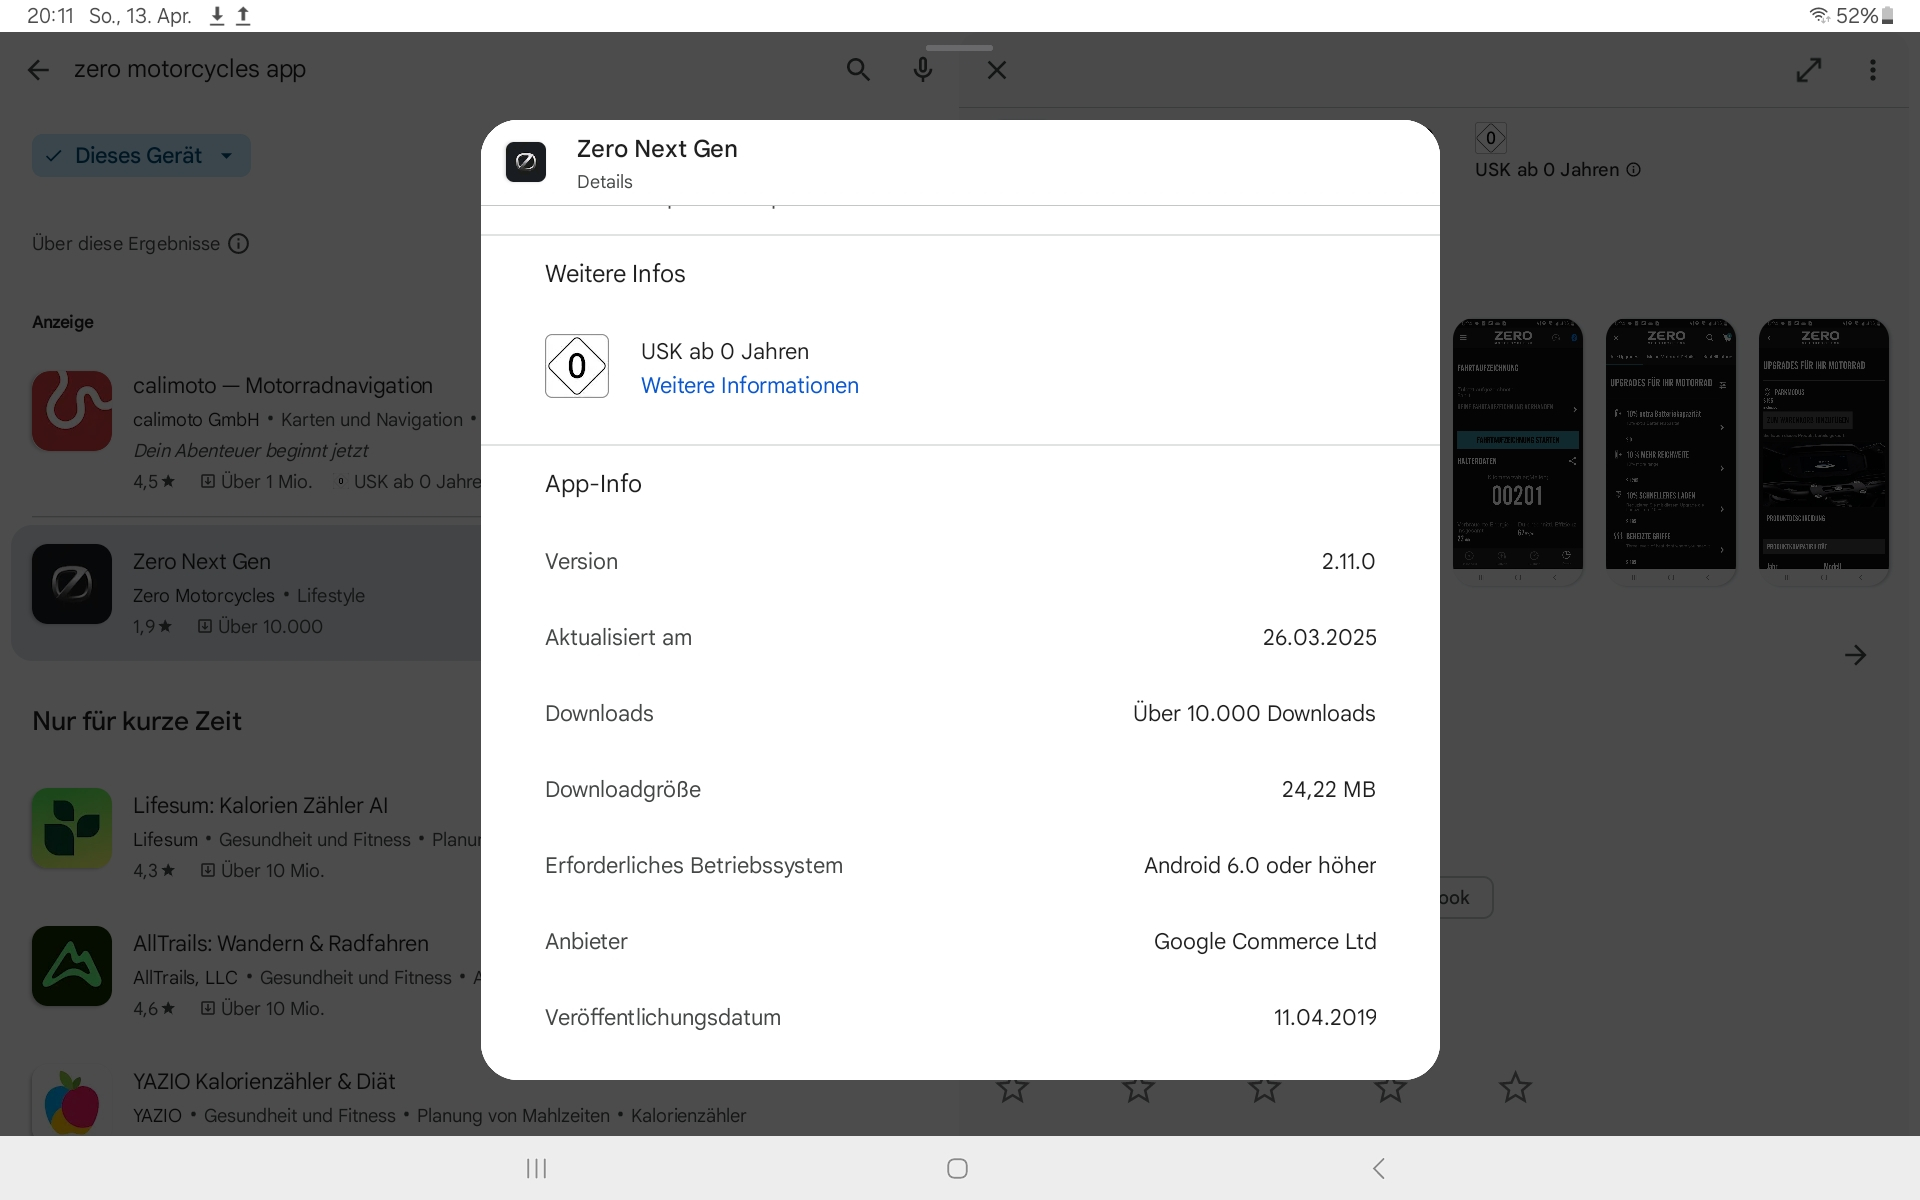The width and height of the screenshot is (1920, 1200).
Task: Tap the Zero Next Gen icon in dialog header
Action: (526, 162)
